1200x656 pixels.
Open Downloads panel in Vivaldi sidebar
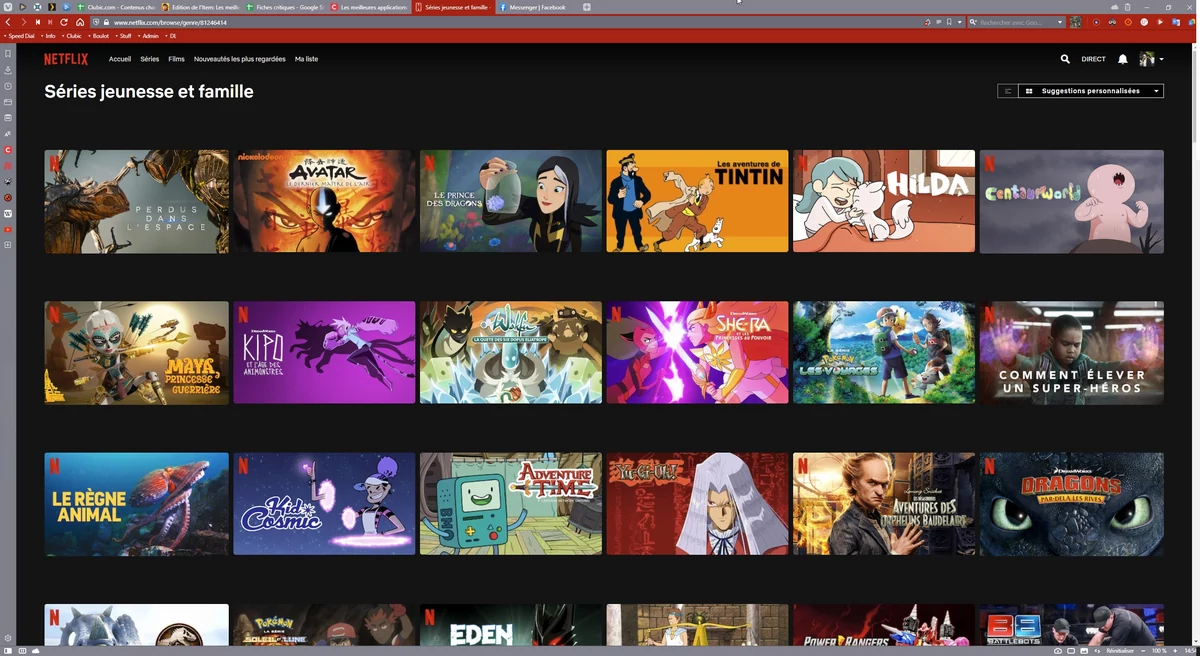[8, 70]
